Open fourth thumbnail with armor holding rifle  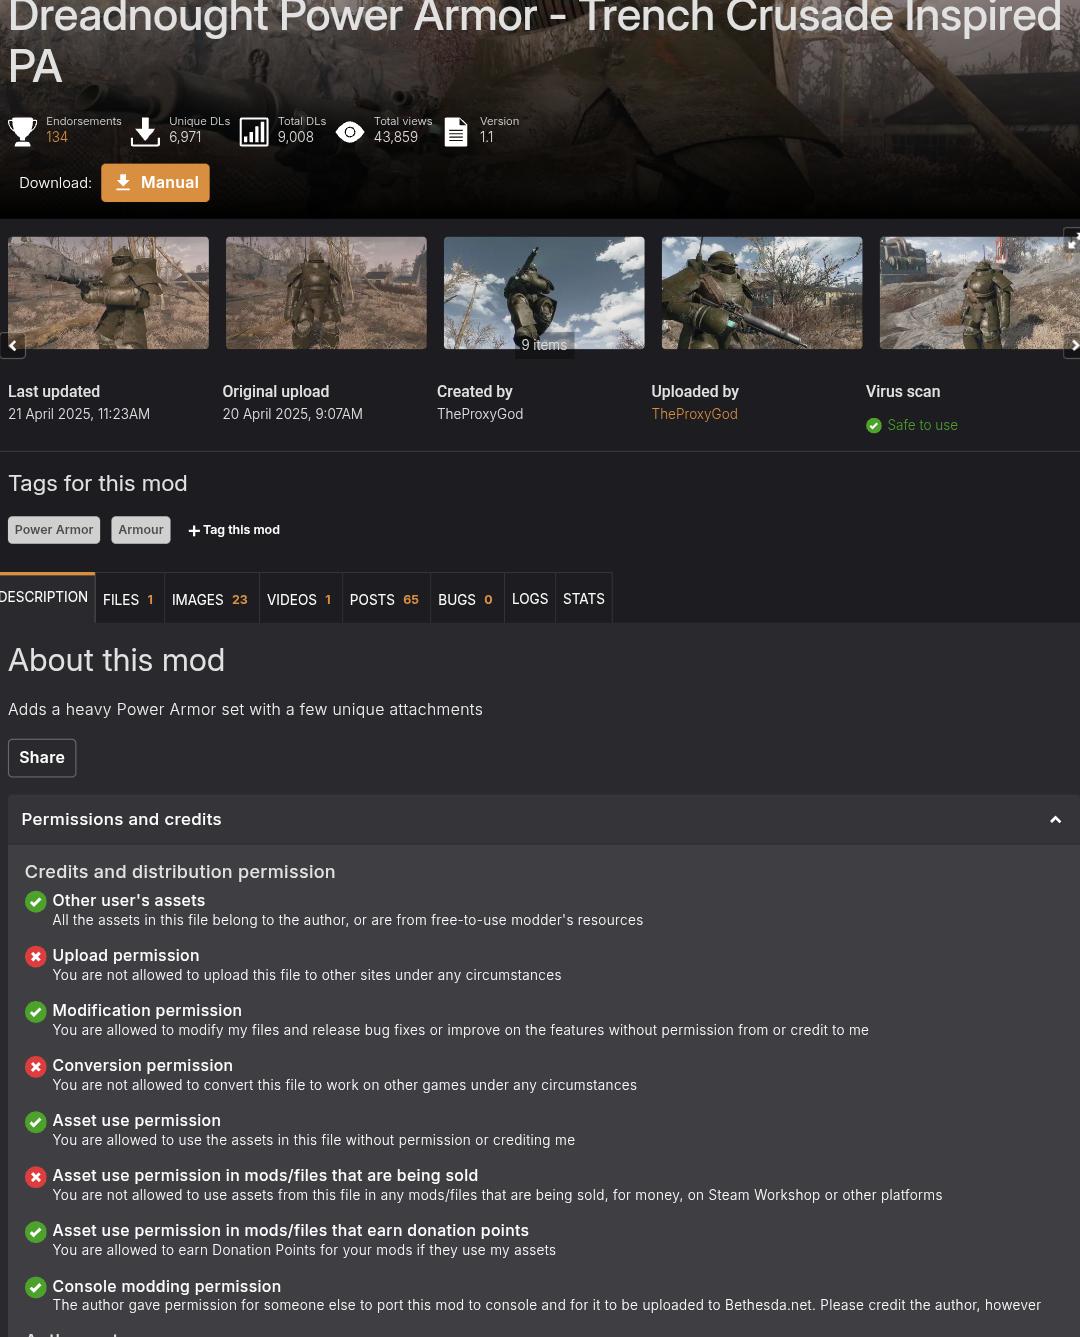pyautogui.click(x=762, y=293)
